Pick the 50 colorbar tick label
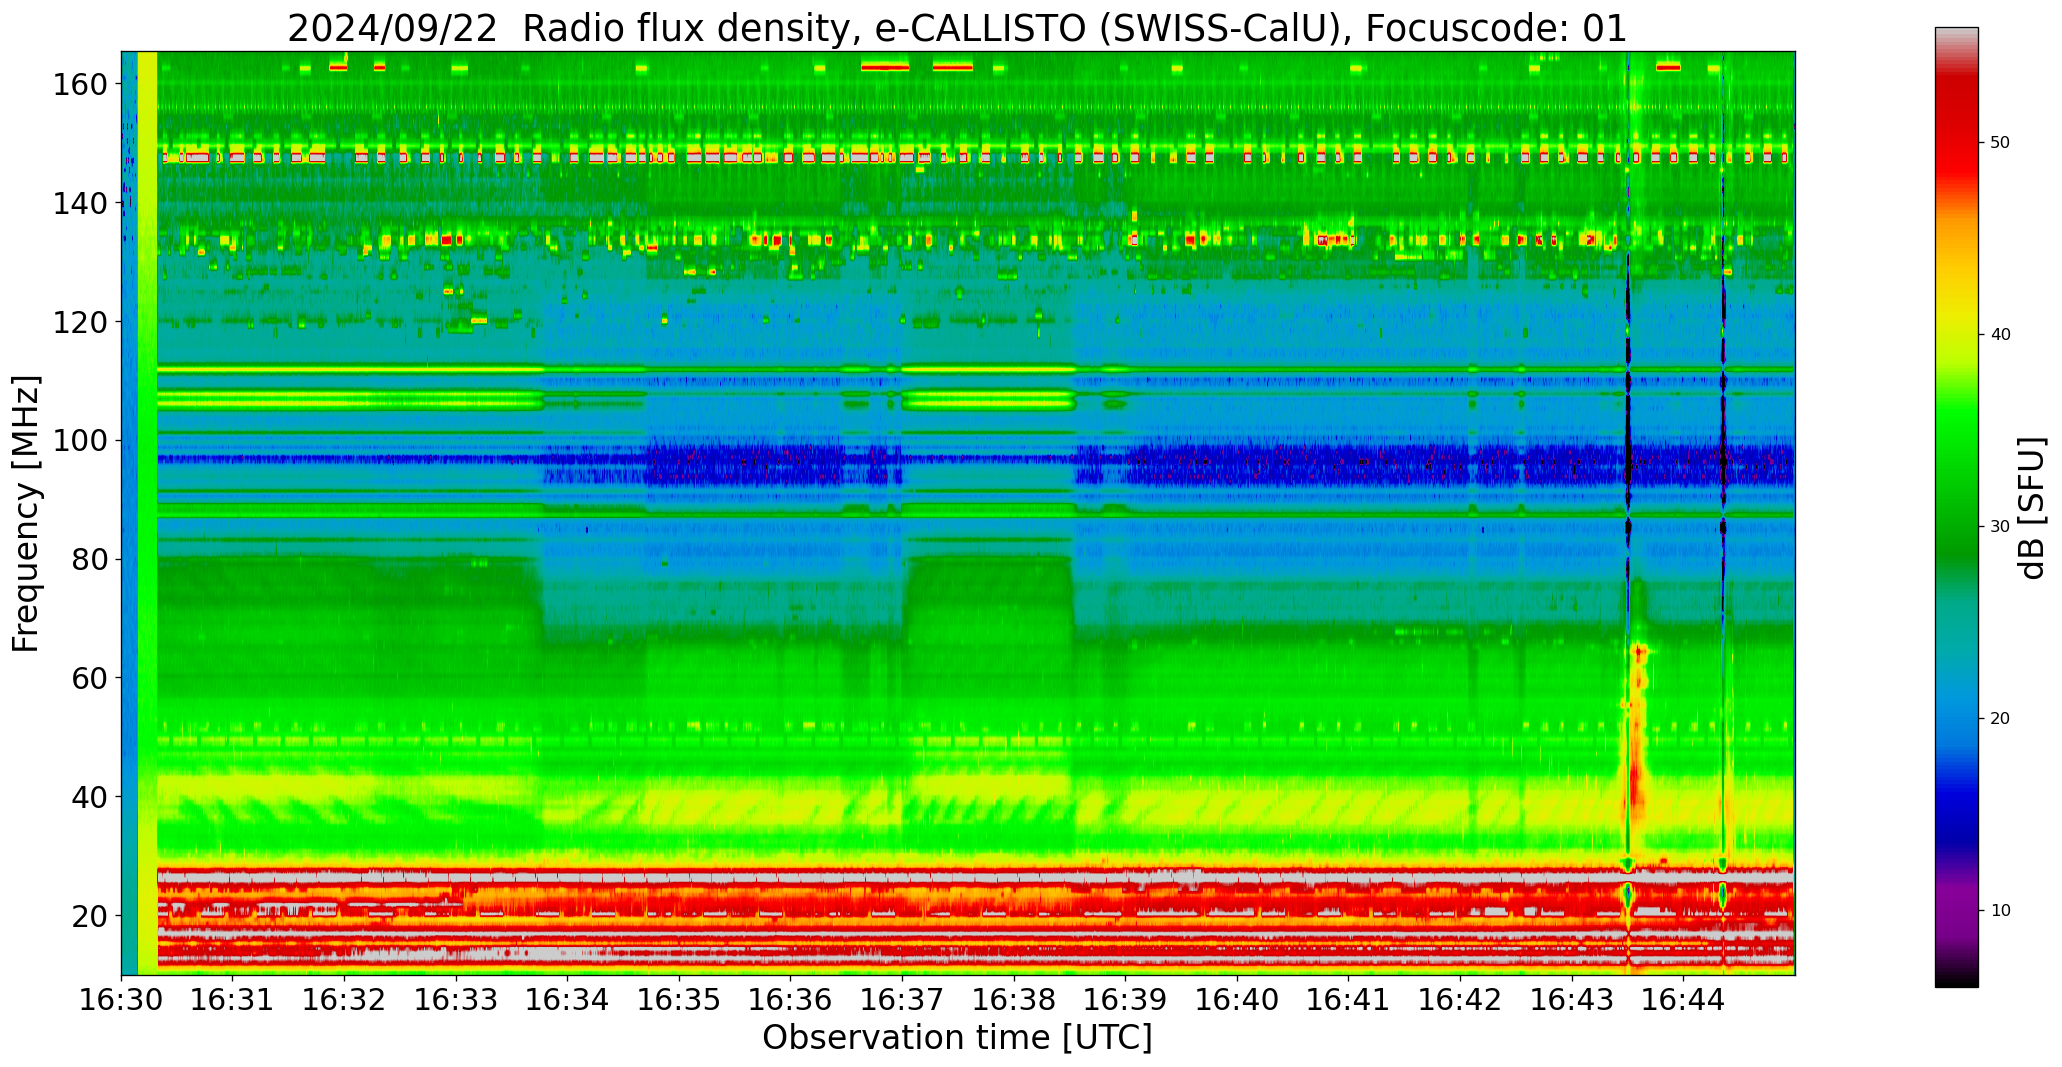 (2001, 142)
